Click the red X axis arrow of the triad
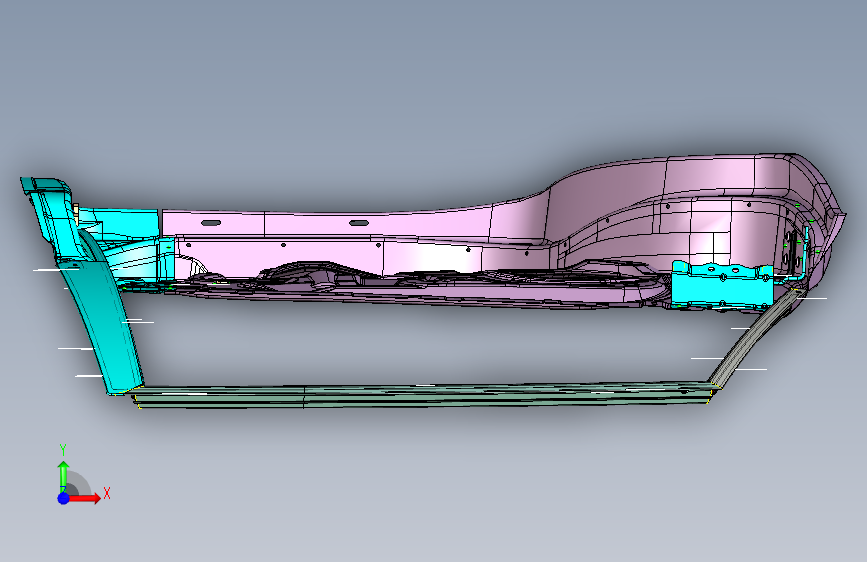 click(84, 498)
